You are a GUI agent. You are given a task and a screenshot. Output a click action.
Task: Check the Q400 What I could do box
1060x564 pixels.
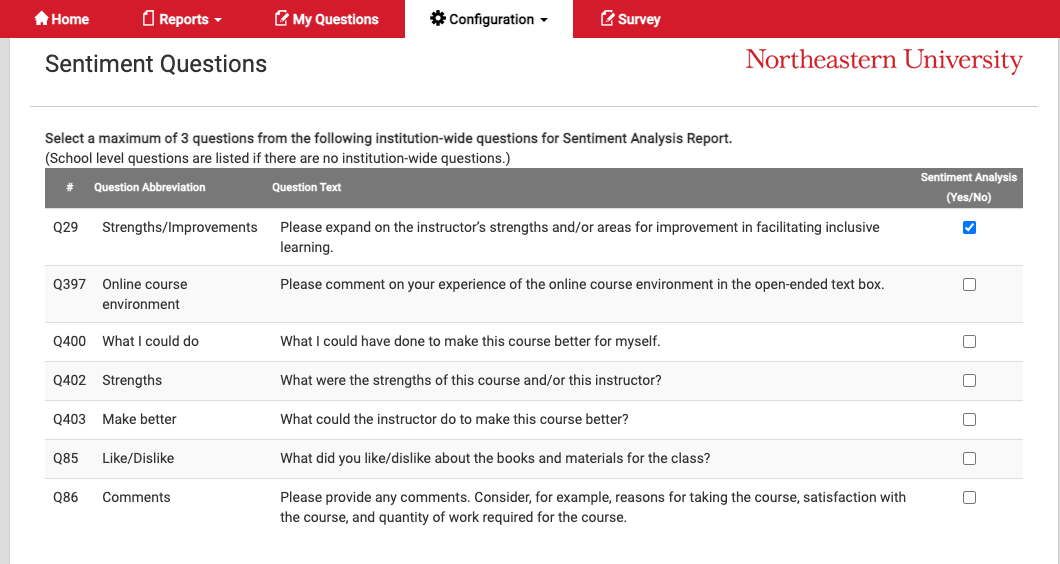tap(969, 342)
